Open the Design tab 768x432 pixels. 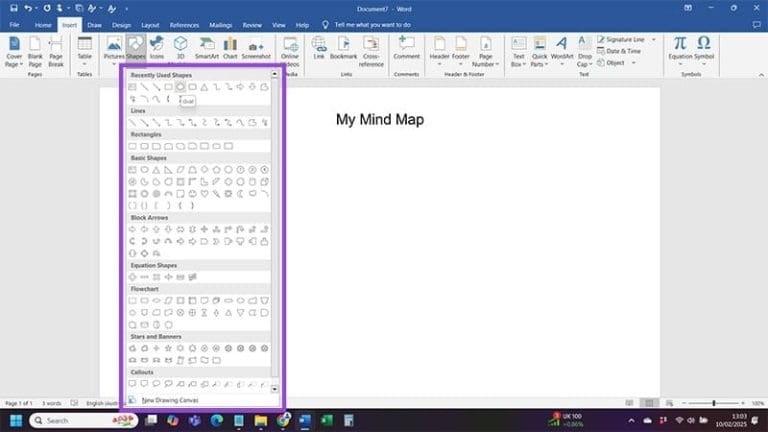(x=121, y=25)
